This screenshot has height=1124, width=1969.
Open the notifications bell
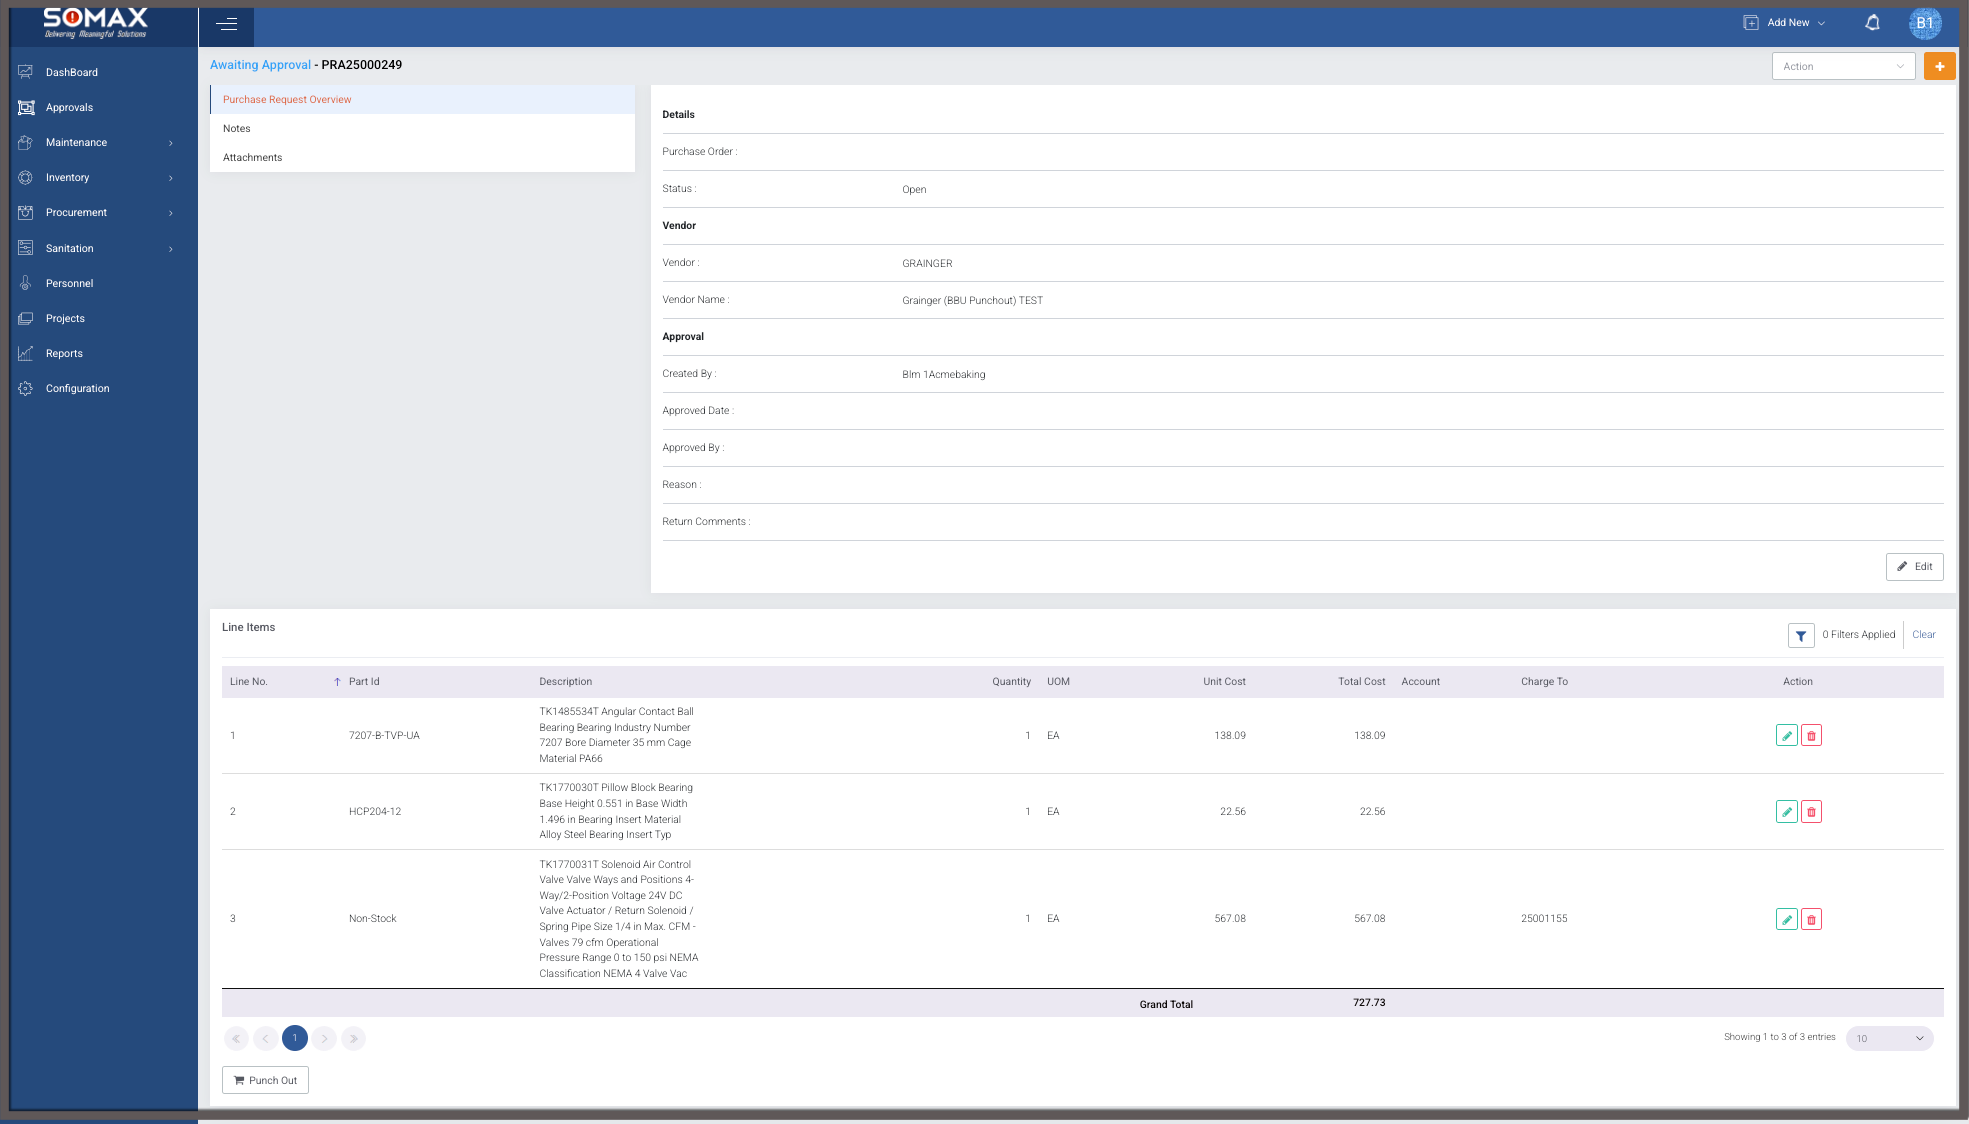point(1872,23)
